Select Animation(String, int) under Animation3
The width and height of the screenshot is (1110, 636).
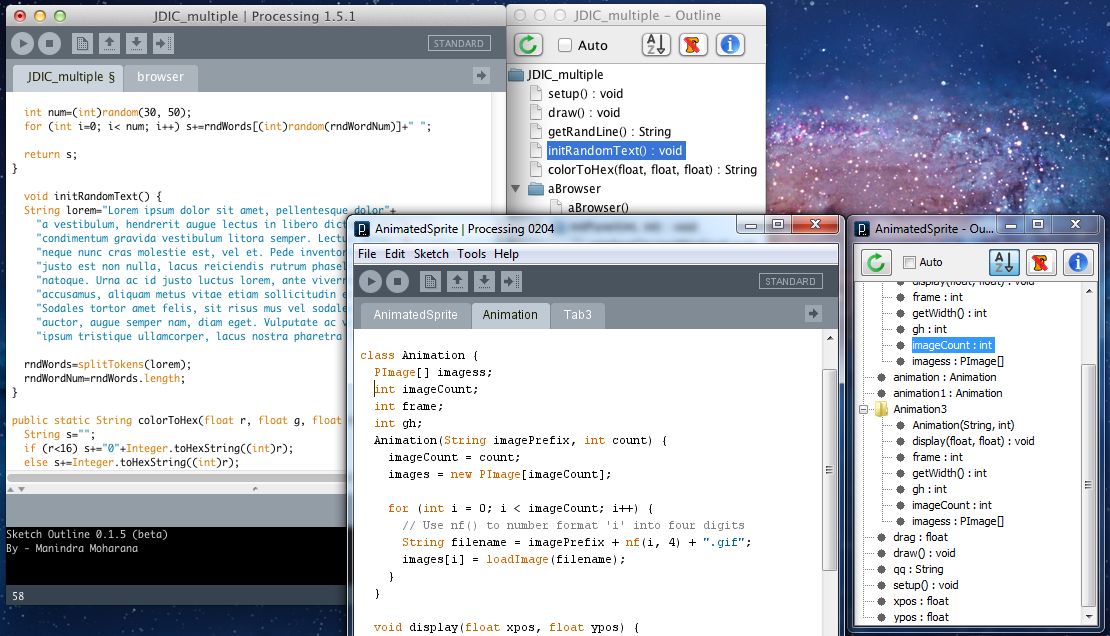963,425
